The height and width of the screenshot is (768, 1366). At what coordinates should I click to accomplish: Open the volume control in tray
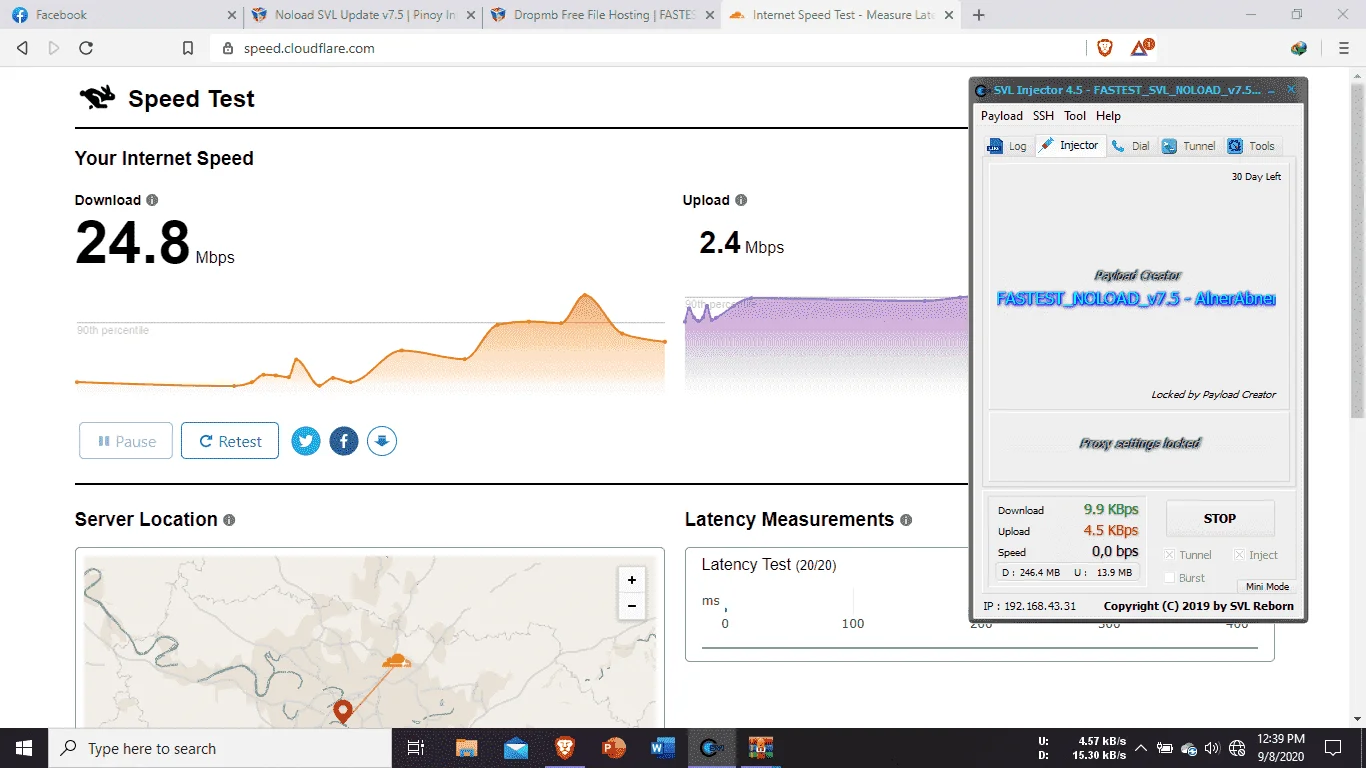coord(1212,748)
